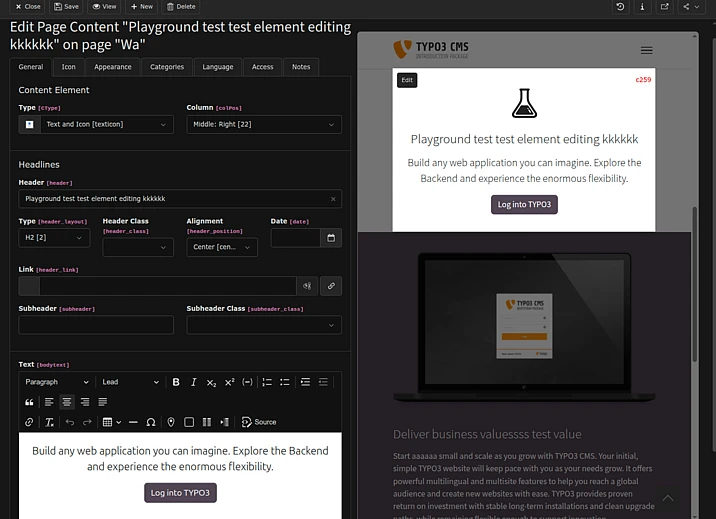Screen dimensions: 716x519
Task: Insert special character with Omega icon
Action: pyautogui.click(x=151, y=422)
